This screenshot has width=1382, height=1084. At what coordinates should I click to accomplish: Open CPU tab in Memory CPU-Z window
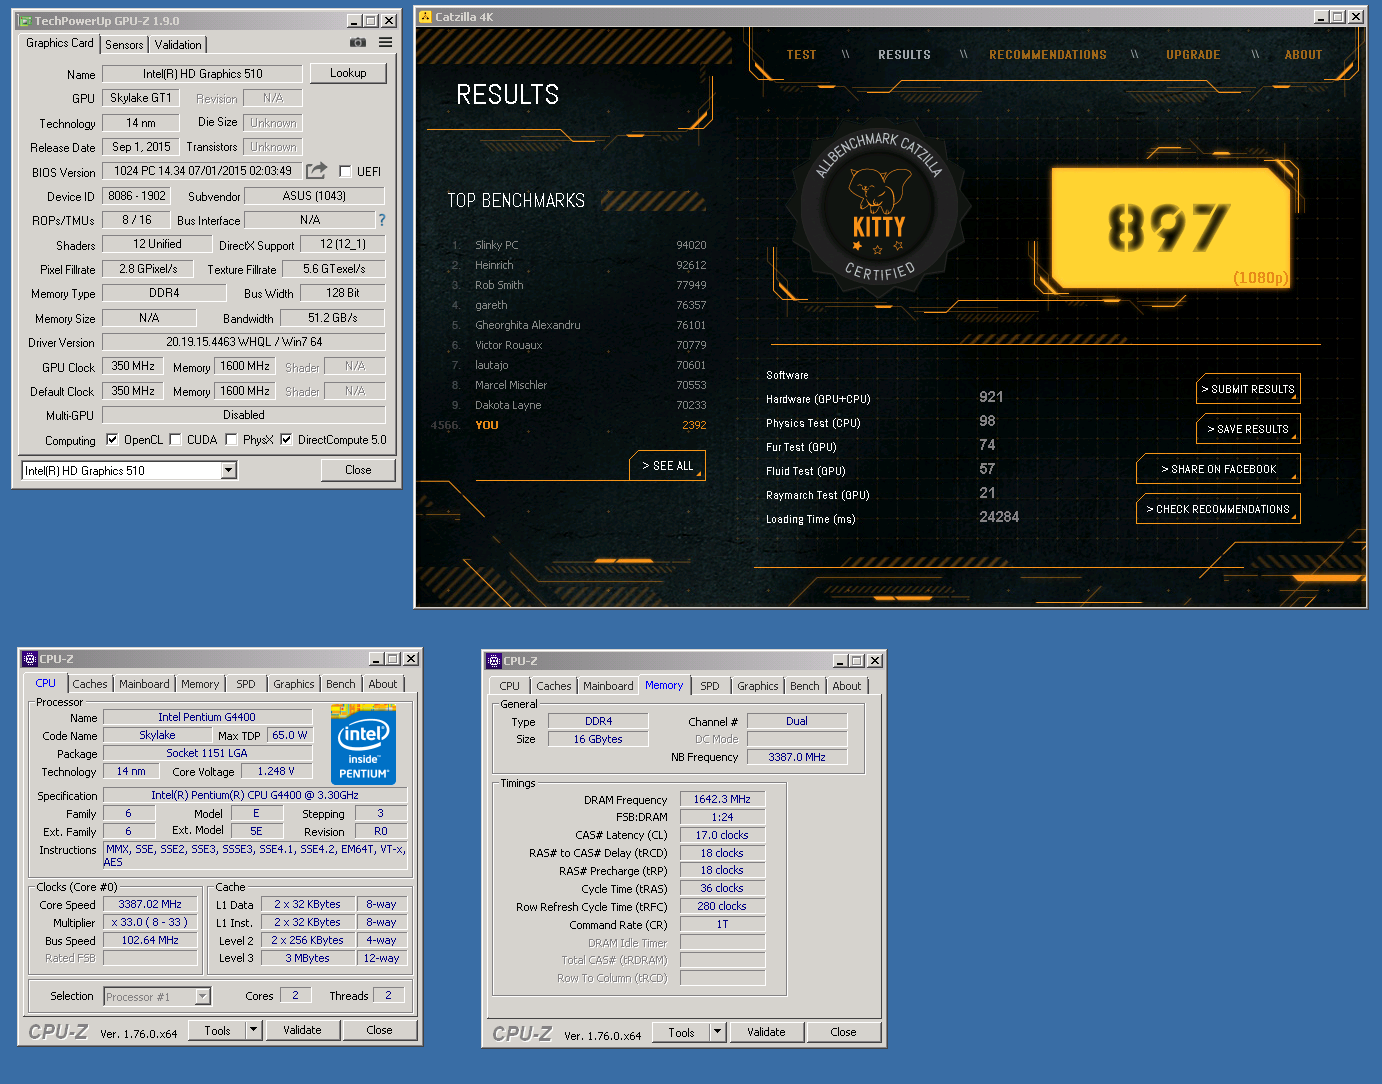[x=510, y=686]
